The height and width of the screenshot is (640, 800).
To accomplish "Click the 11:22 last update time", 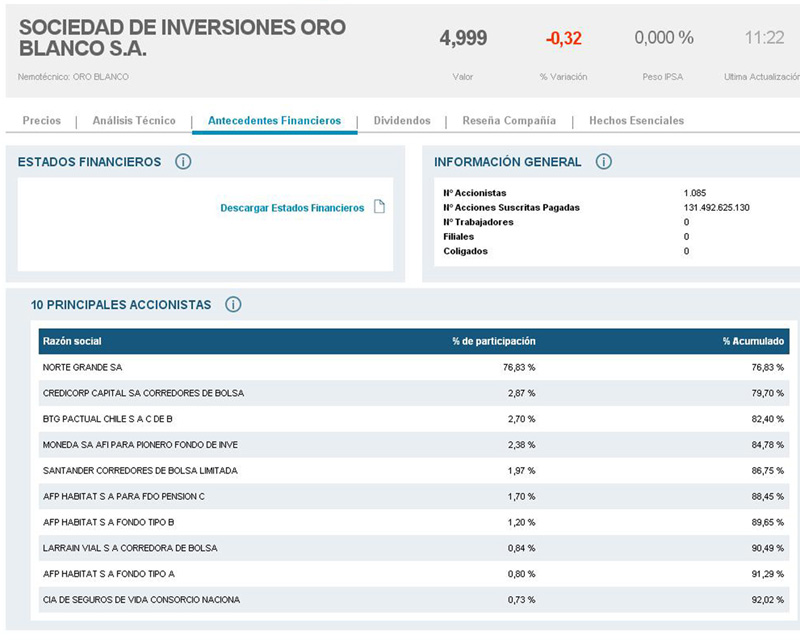I will coord(764,37).
